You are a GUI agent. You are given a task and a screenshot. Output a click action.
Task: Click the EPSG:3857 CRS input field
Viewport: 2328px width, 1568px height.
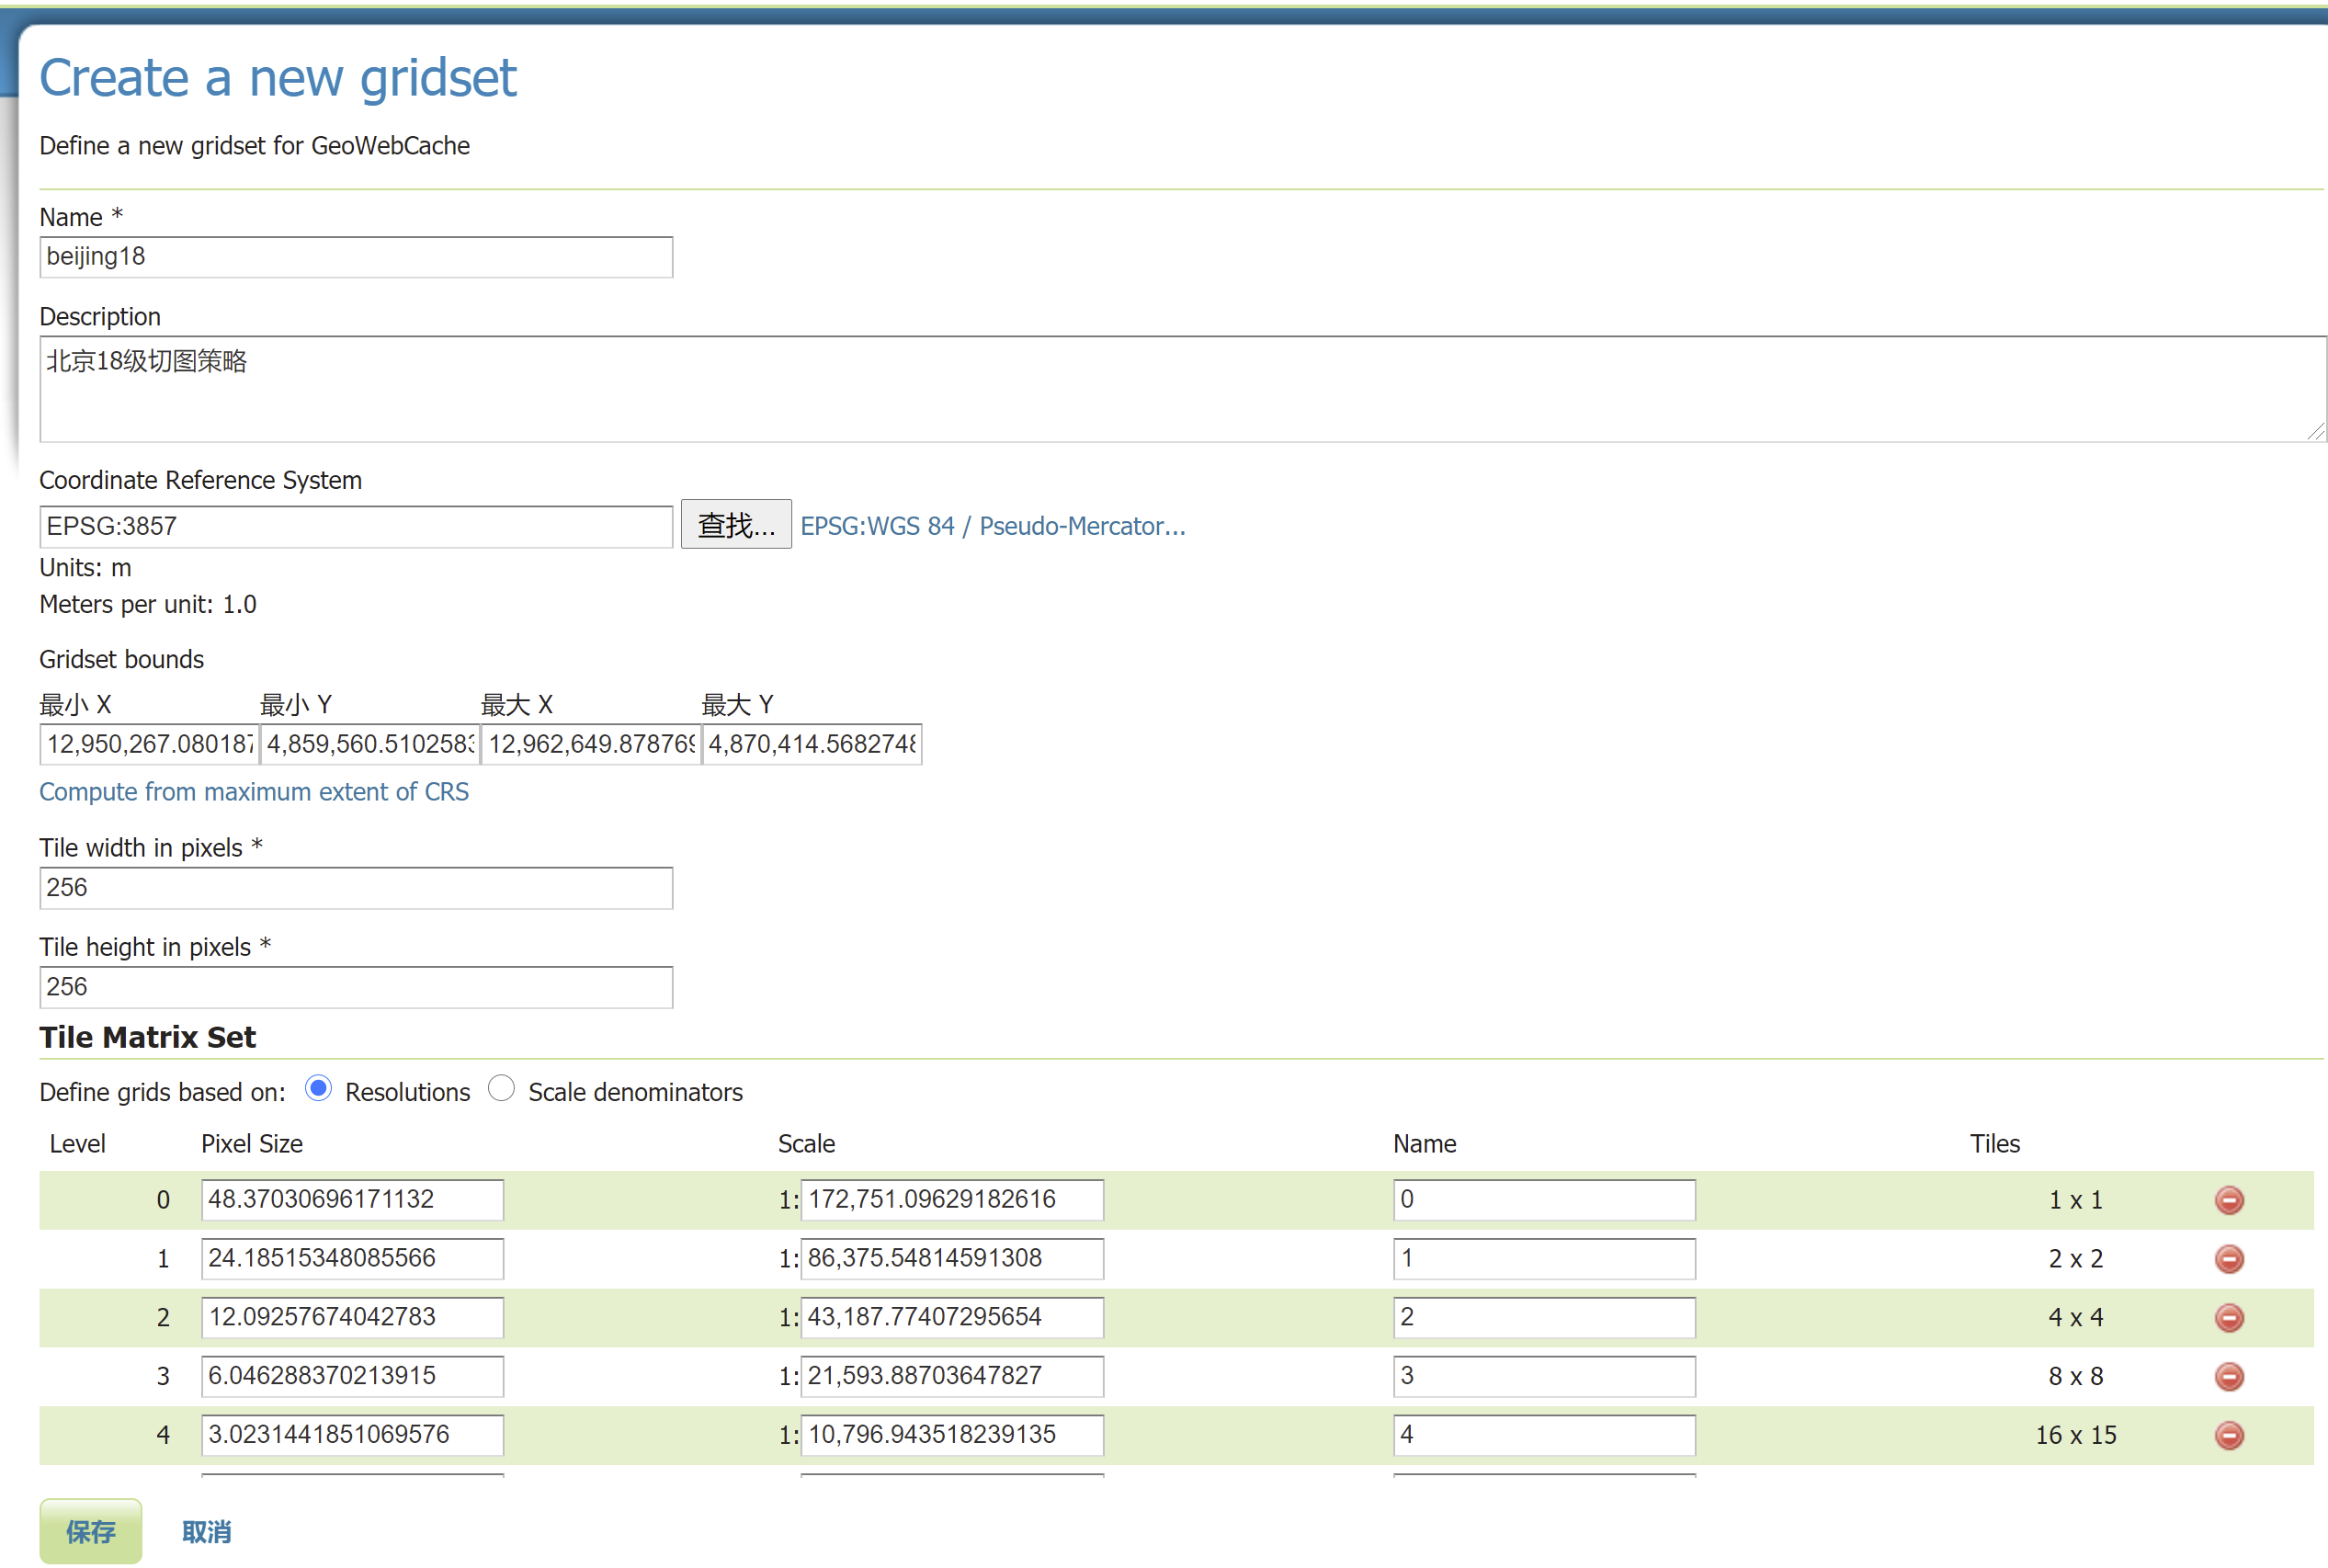pyautogui.click(x=355, y=526)
